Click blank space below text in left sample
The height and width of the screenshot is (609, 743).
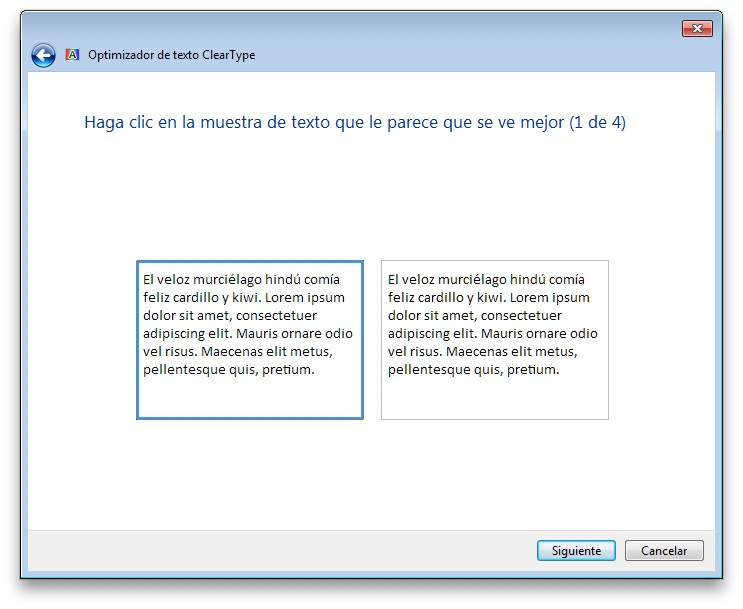point(249,398)
